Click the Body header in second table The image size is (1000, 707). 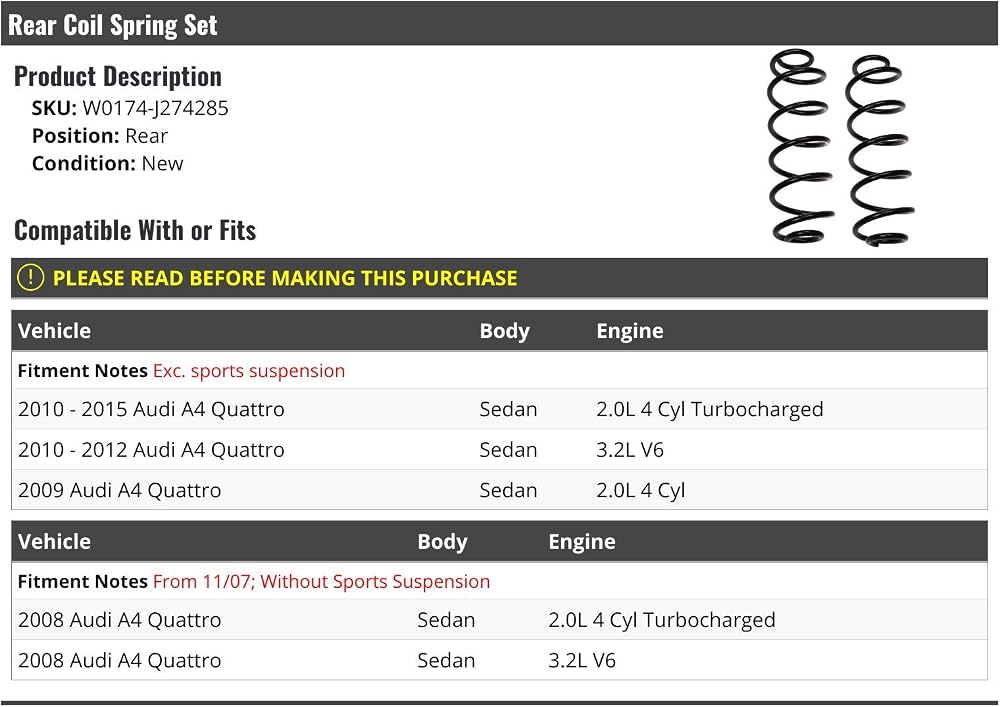point(443,542)
